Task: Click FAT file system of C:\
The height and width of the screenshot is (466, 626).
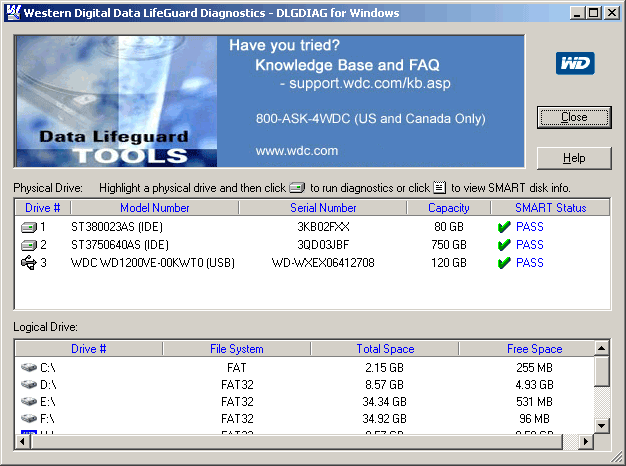Action: click(x=237, y=367)
